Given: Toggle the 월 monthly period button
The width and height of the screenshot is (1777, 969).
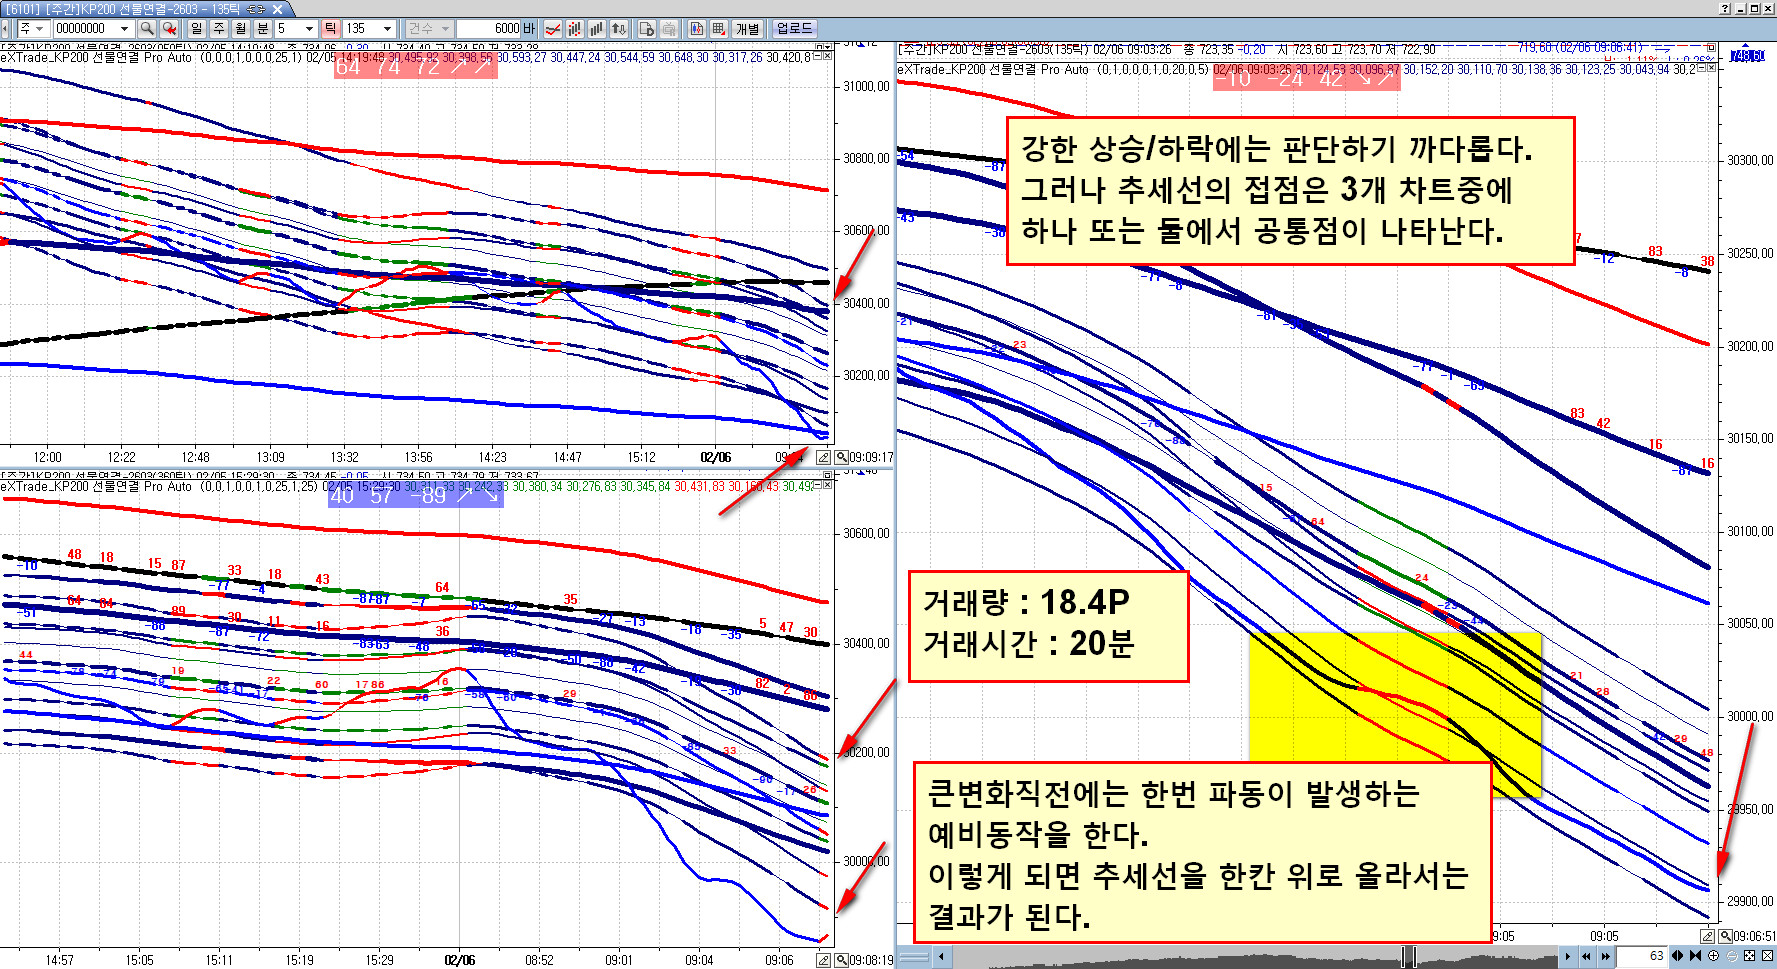Looking at the screenshot, I should [240, 29].
